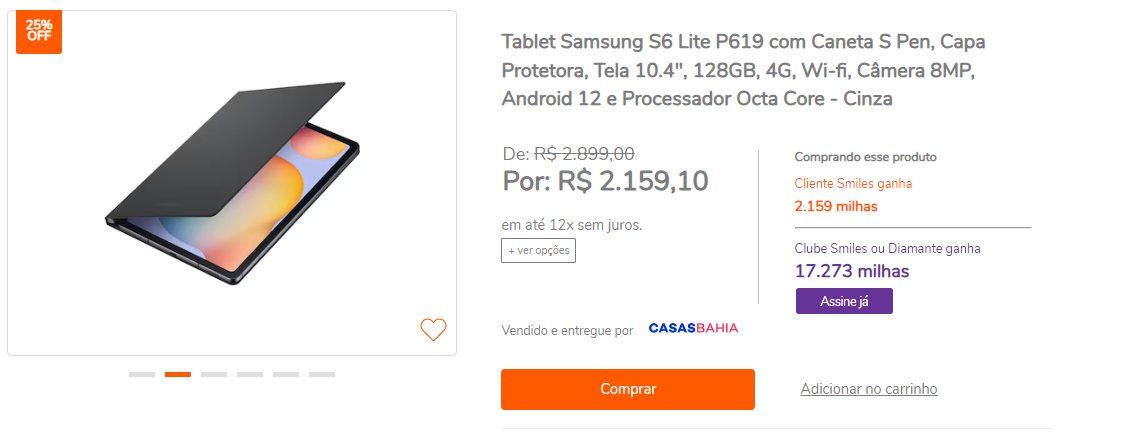1142x435 pixels.
Task: Click the '17.273 milhas' Clube Smiles amount
Action: tap(851, 271)
